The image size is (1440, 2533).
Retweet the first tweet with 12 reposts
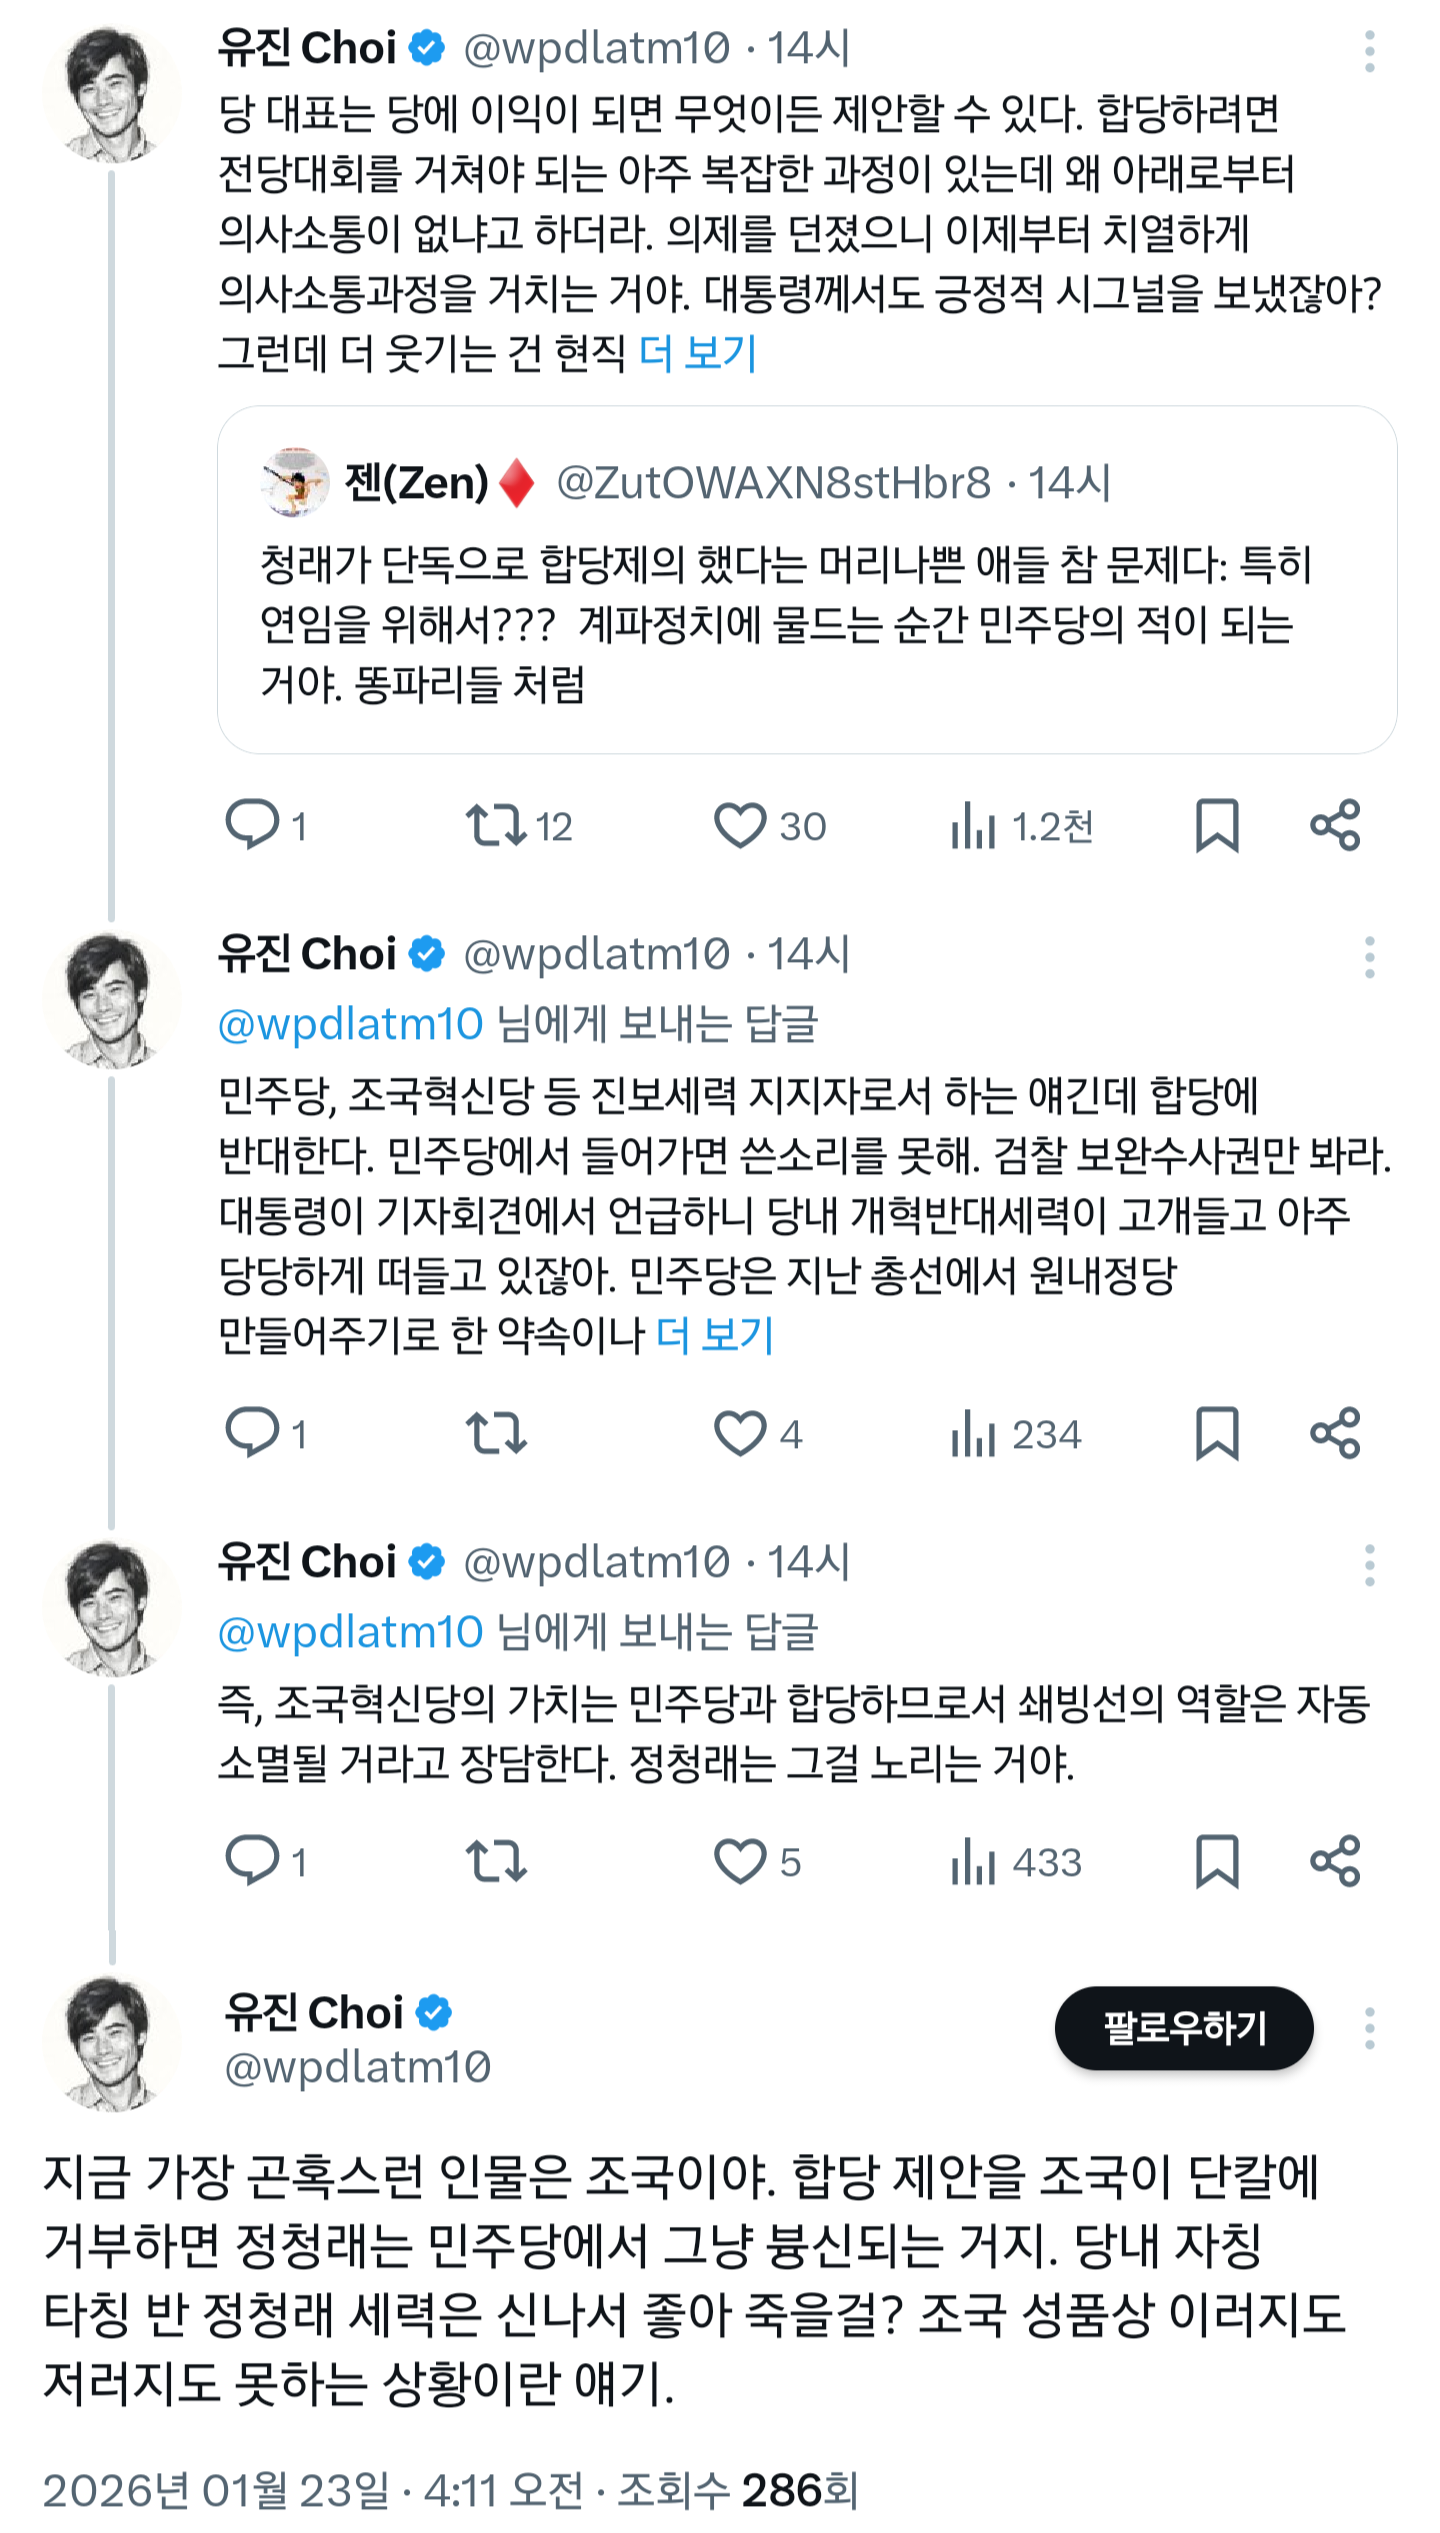496,826
